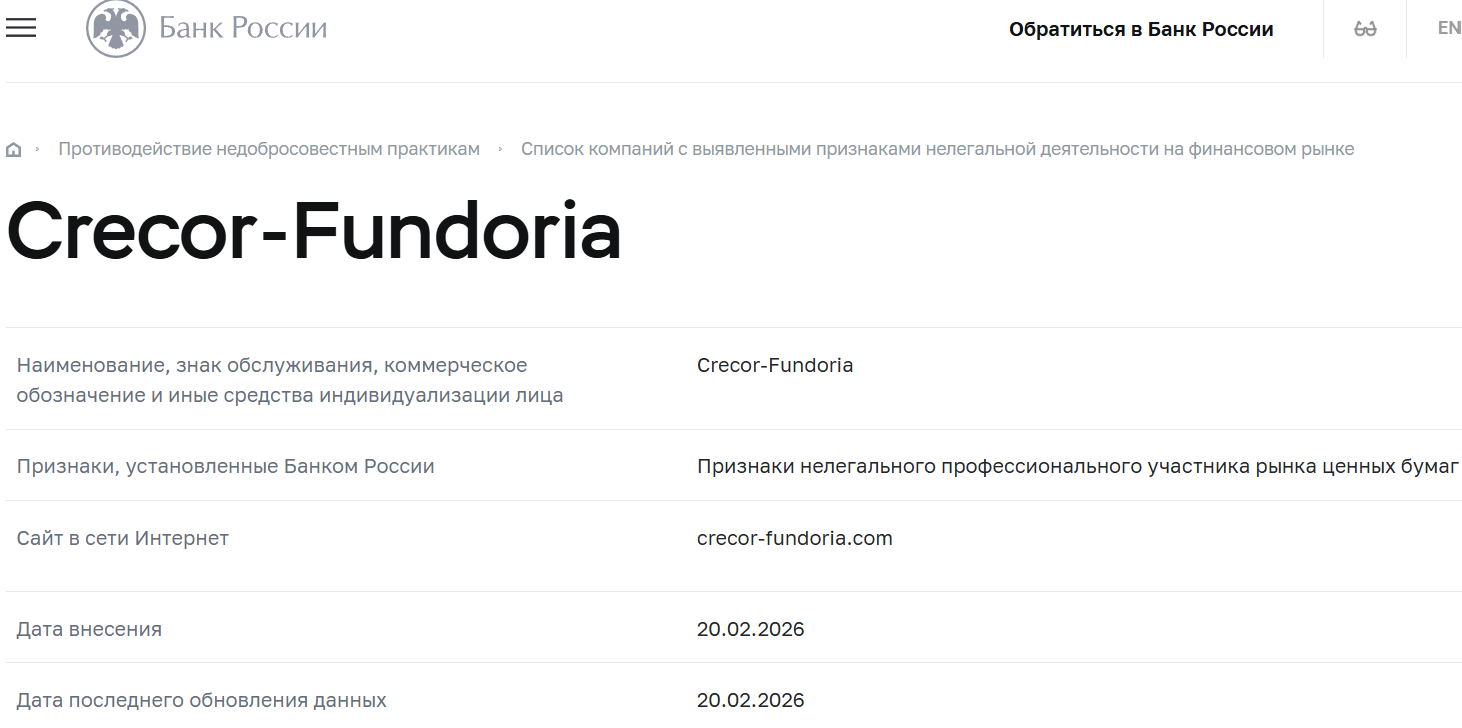Open accessibility version via glasses icon
This screenshot has width=1462, height=728.
click(1363, 27)
